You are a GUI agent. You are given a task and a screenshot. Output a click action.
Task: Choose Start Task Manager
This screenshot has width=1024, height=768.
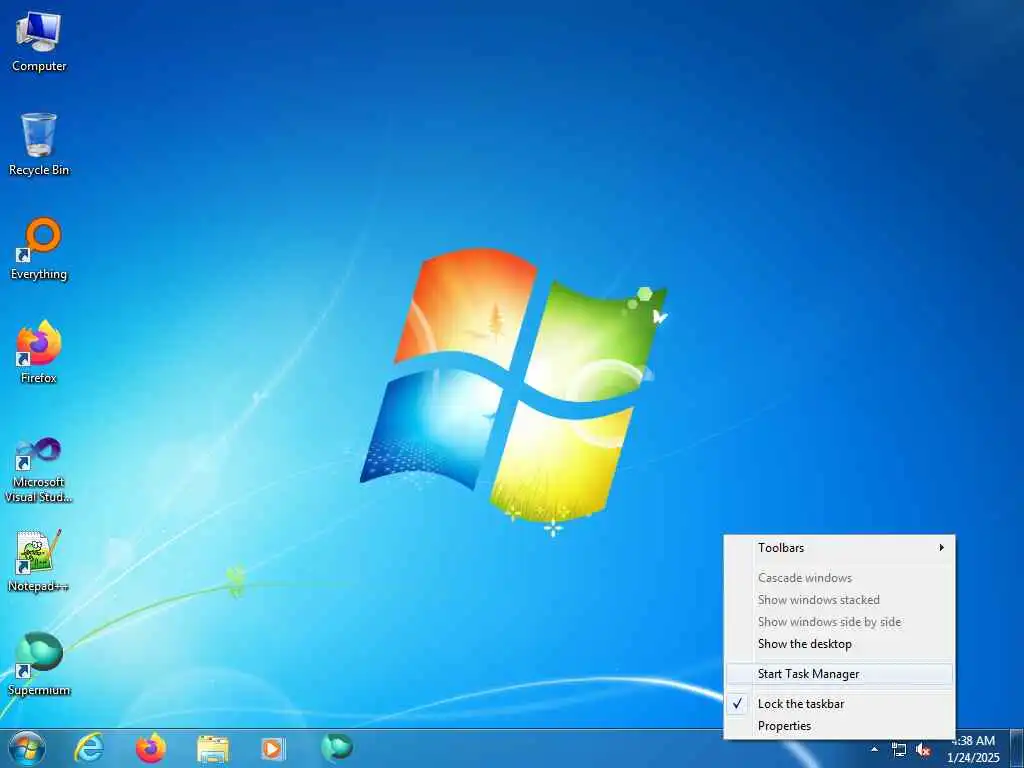[839, 674]
